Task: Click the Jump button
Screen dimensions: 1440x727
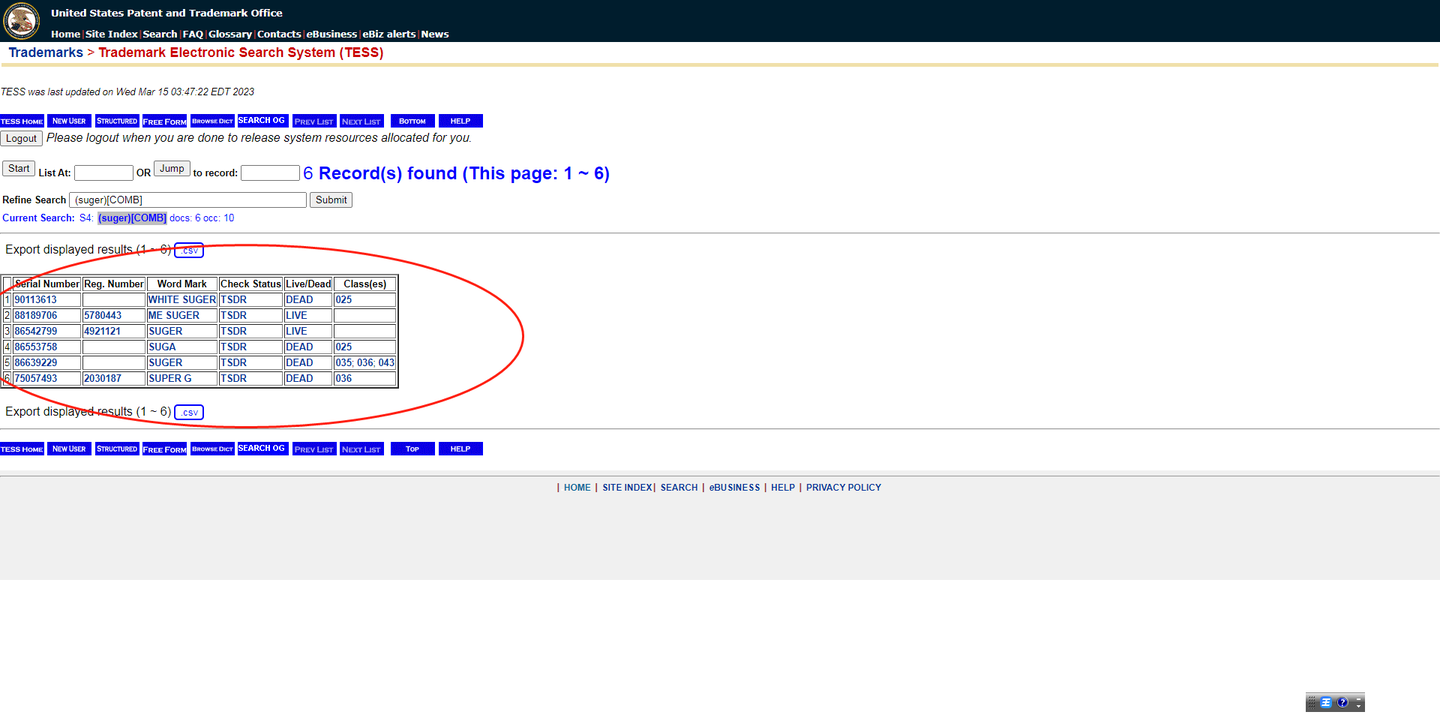Action: coord(172,169)
